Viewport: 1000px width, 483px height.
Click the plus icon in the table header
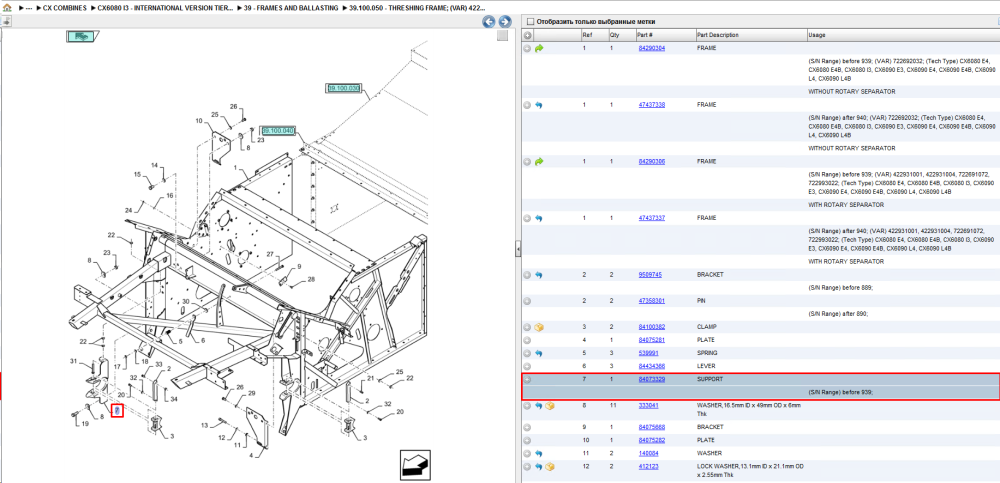pos(527,35)
